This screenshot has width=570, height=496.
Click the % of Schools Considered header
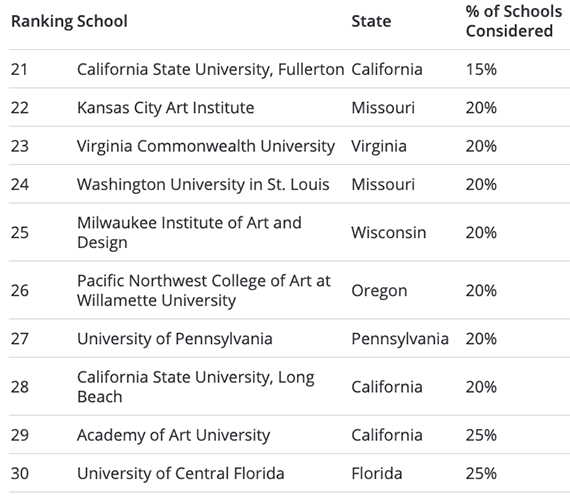514,21
